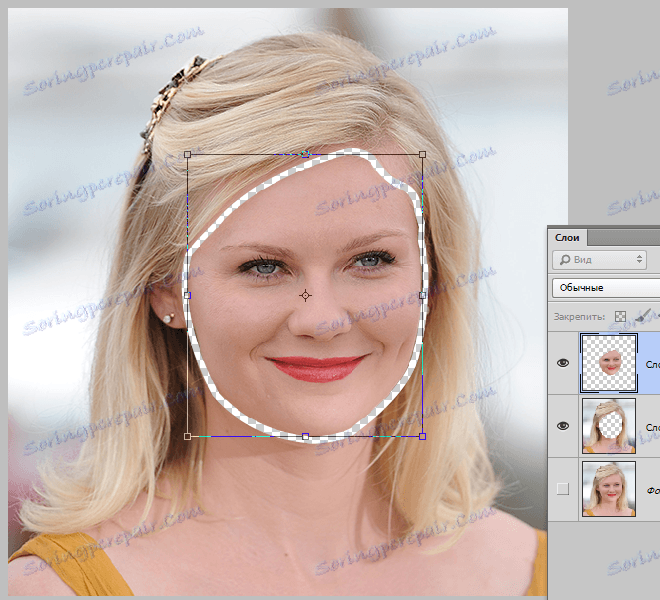Screen dimensions: 660x600
Task: Click the original photo background layer thumbnail
Action: click(609, 489)
